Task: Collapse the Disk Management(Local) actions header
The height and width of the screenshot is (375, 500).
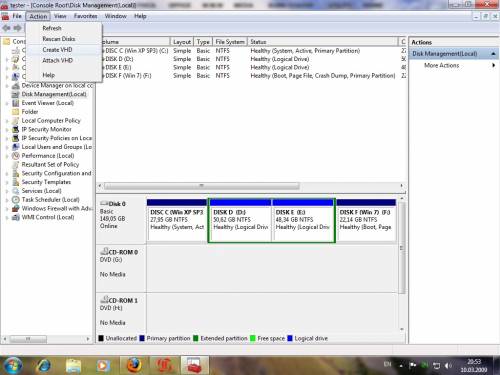Action: coord(493,54)
